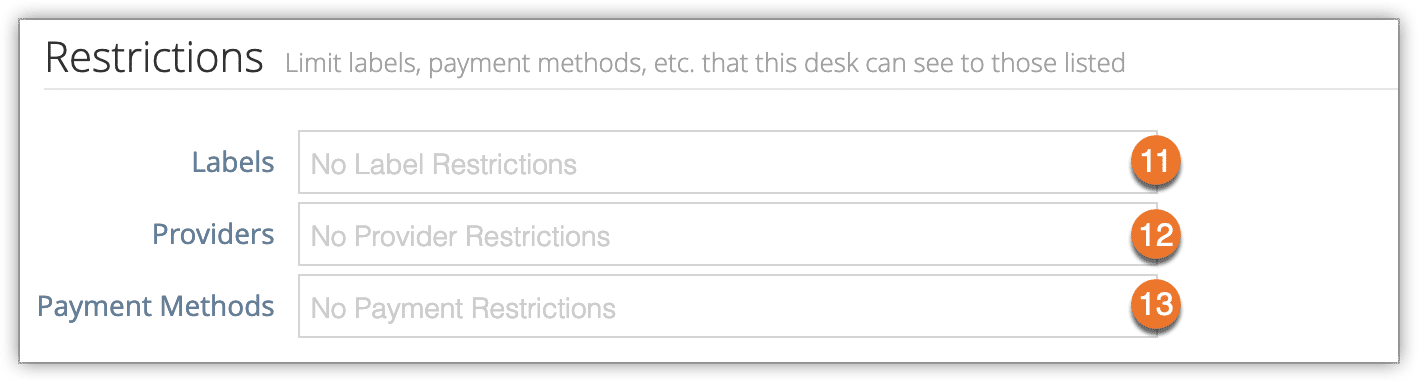
Task: Open the Payment Methods restrictions field
Action: click(x=727, y=306)
